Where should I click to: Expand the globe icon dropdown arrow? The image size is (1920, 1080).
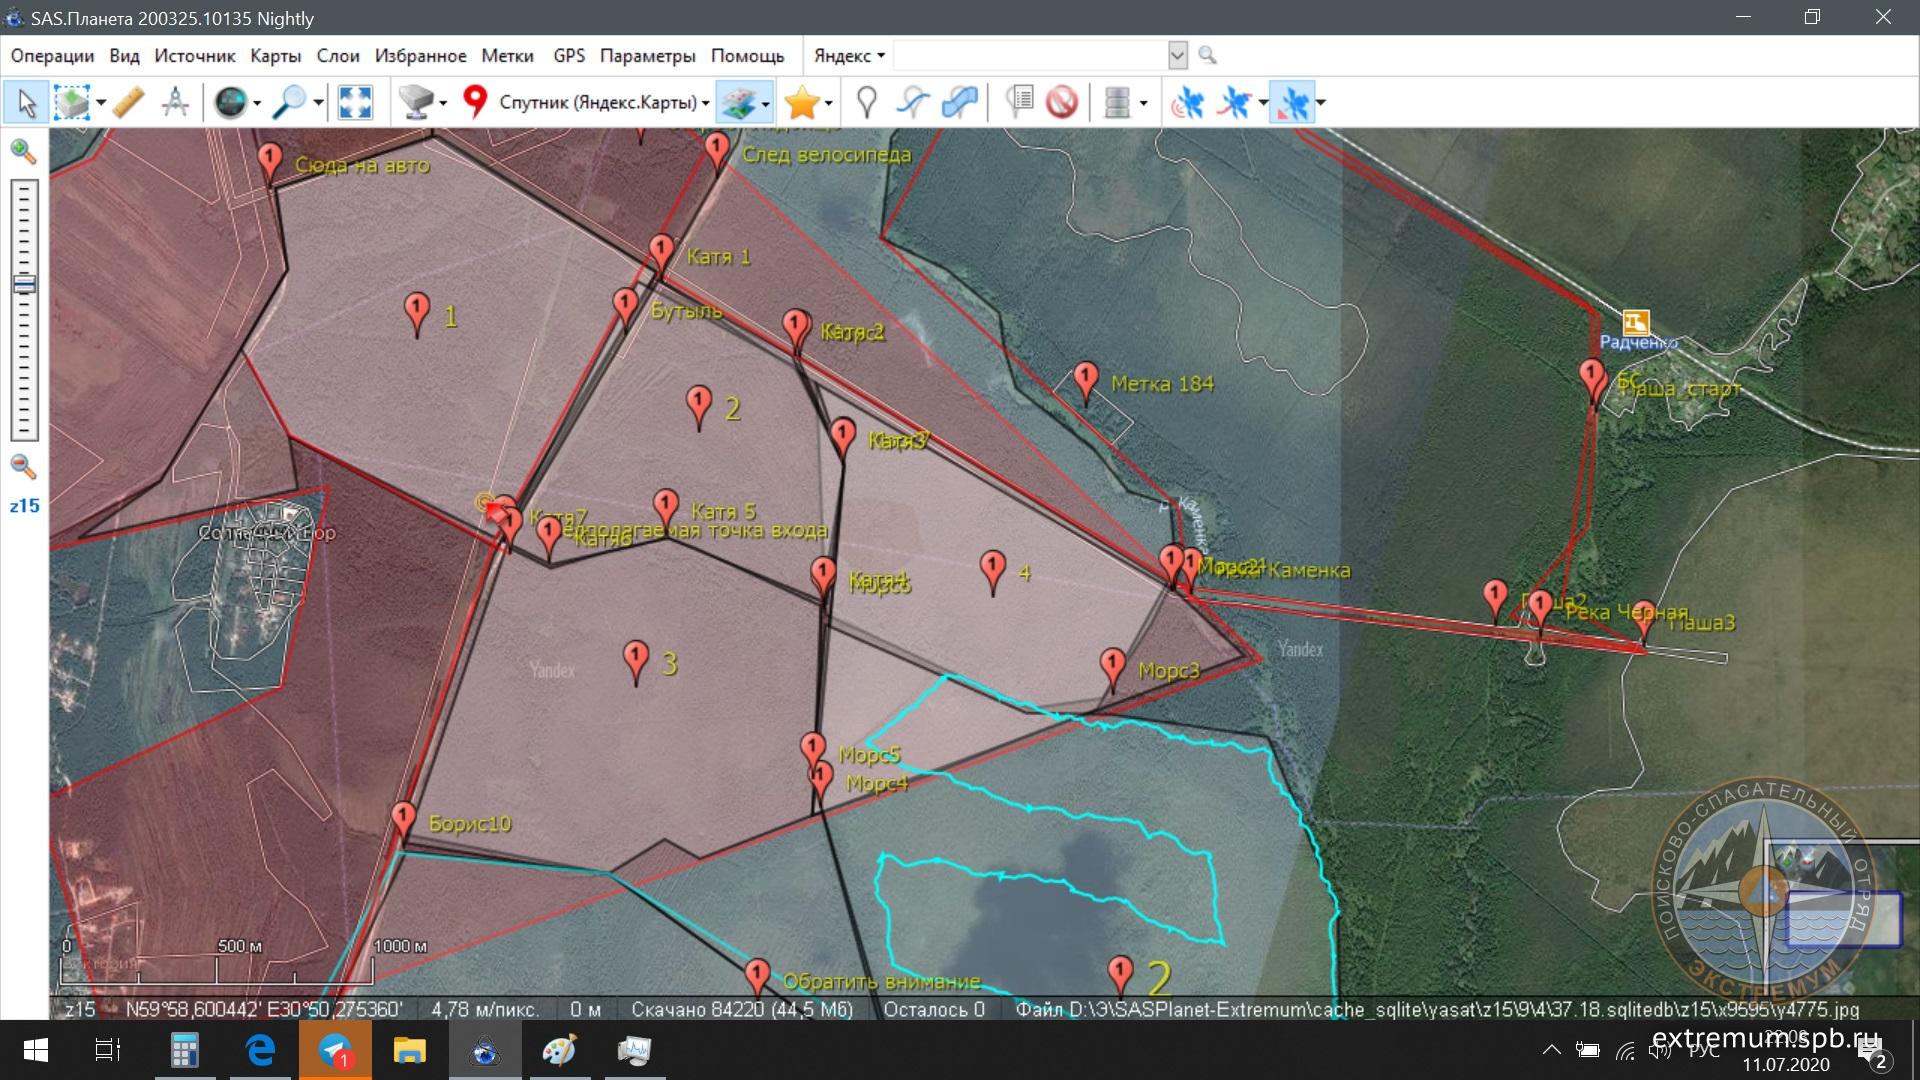coord(257,103)
